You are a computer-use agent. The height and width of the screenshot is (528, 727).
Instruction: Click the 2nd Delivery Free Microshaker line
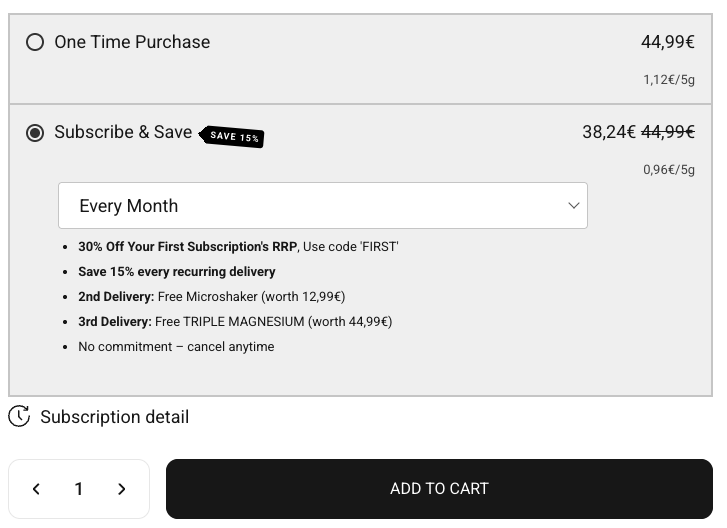coord(212,296)
